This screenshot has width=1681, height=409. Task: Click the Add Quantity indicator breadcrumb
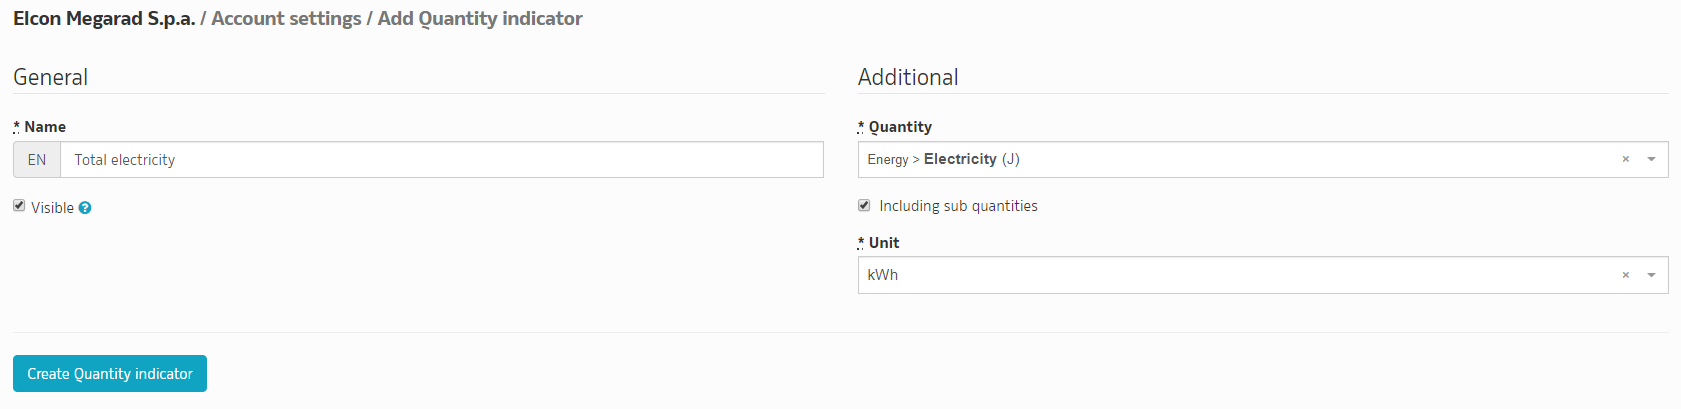click(480, 19)
